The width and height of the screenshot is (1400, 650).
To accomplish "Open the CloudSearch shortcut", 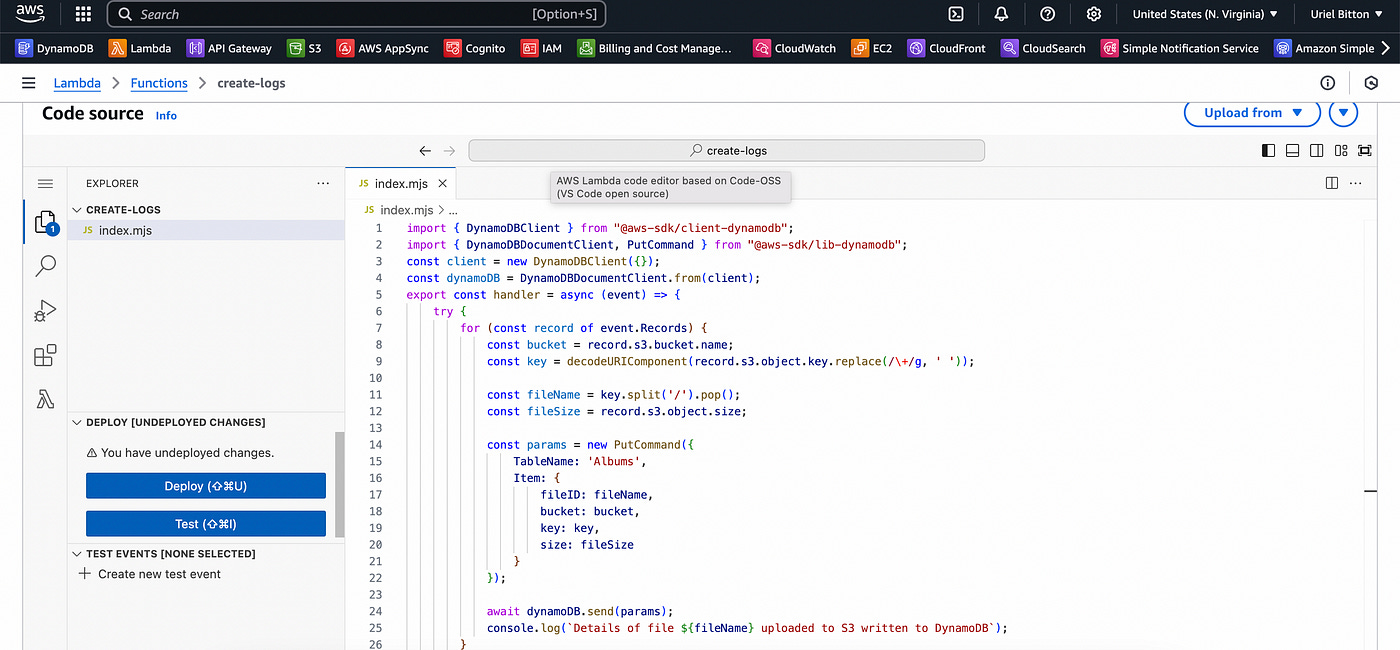I will [x=1044, y=48].
